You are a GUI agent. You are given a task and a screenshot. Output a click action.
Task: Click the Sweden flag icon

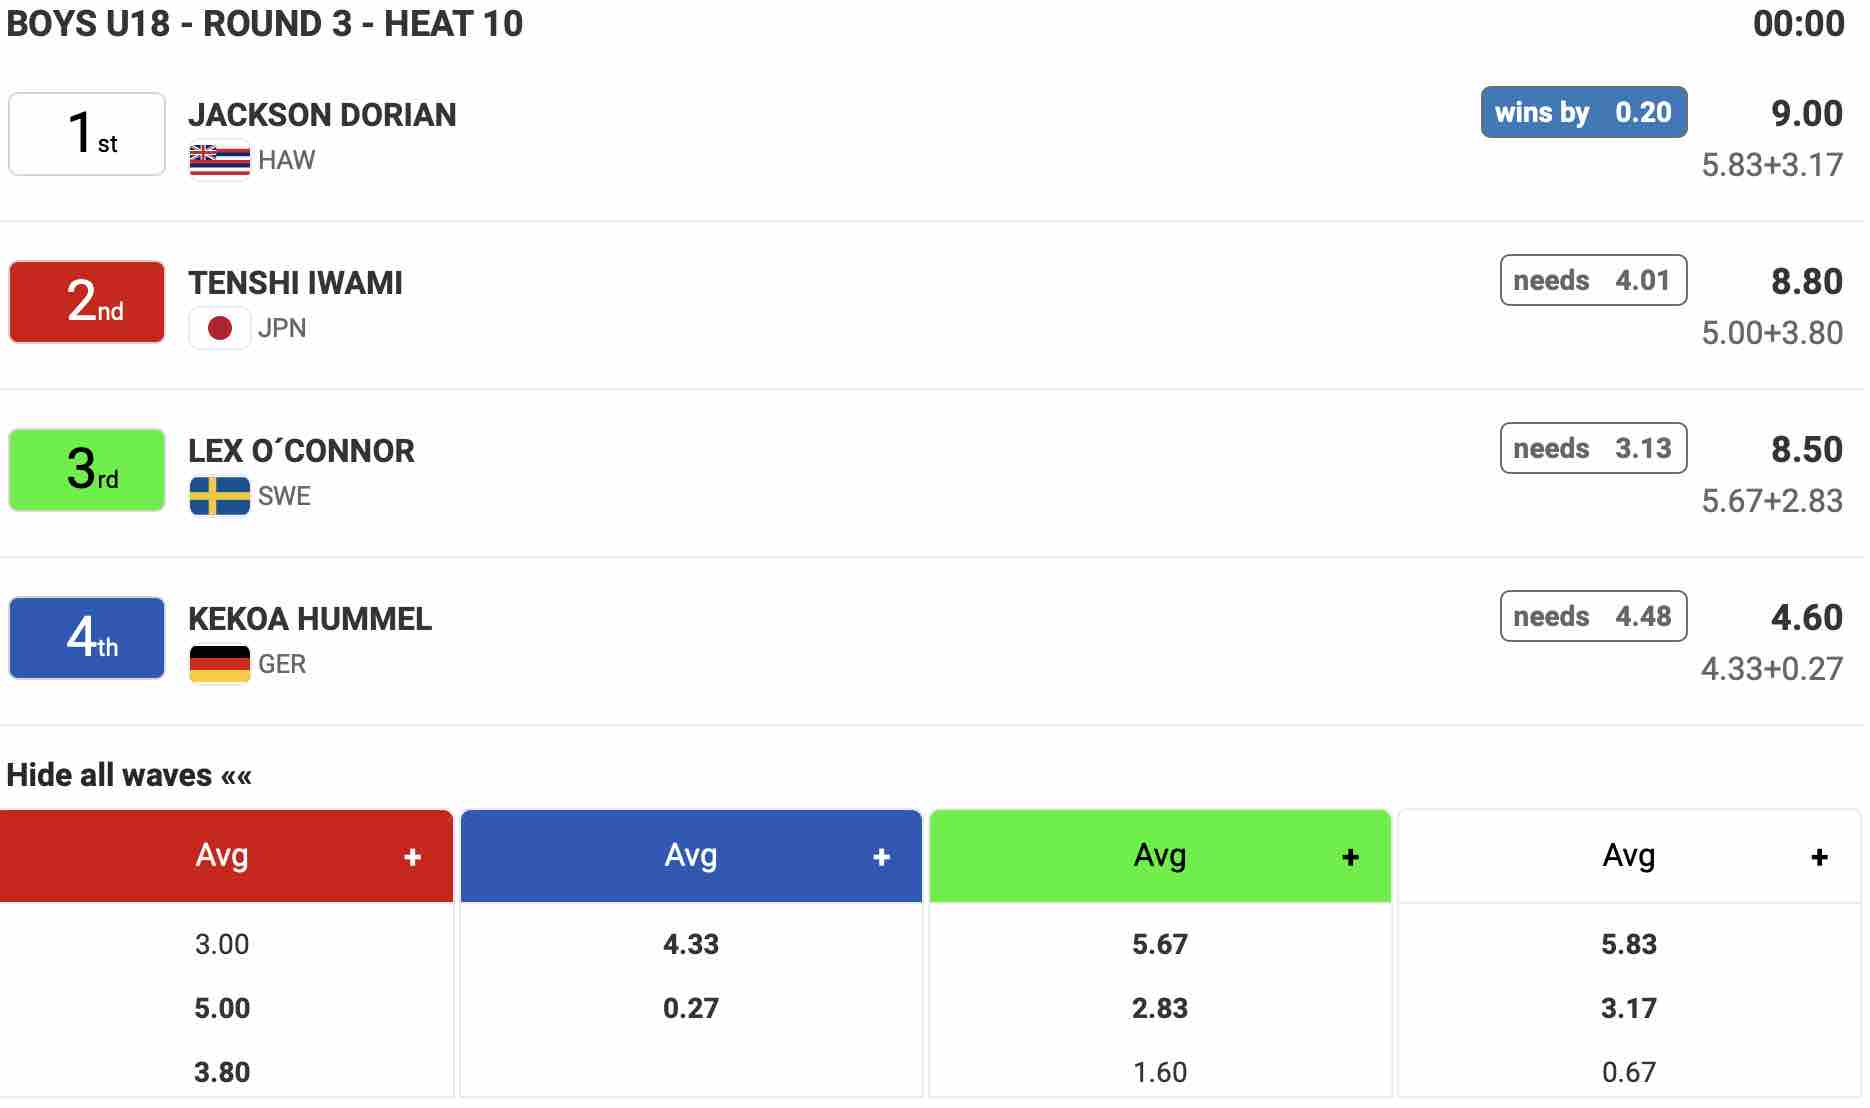(x=219, y=496)
